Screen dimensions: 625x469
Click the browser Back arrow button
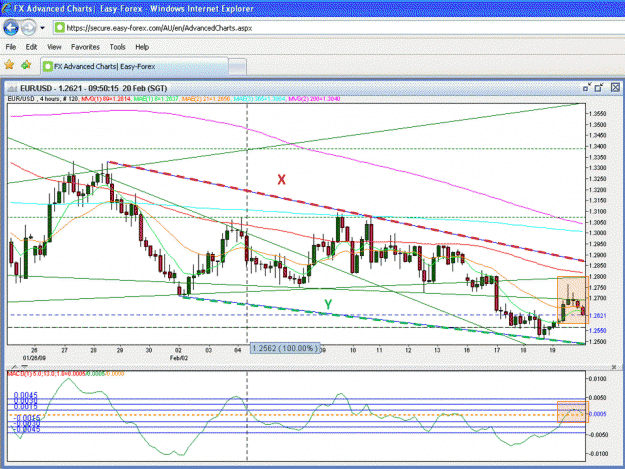pos(11,27)
